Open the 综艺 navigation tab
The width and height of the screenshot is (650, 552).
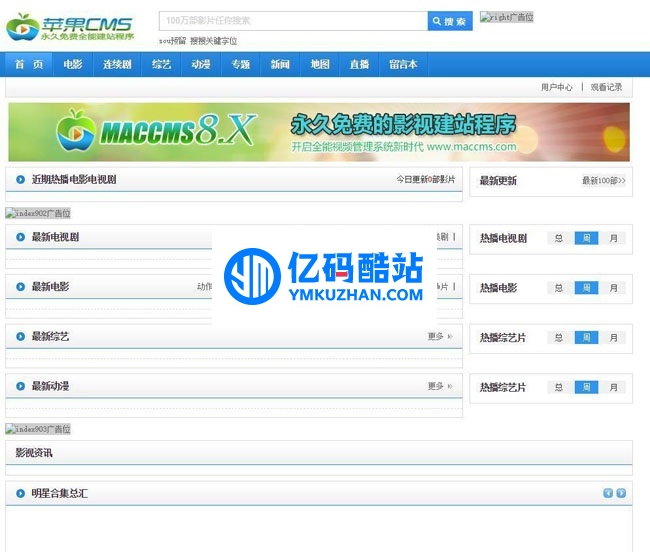pos(161,64)
